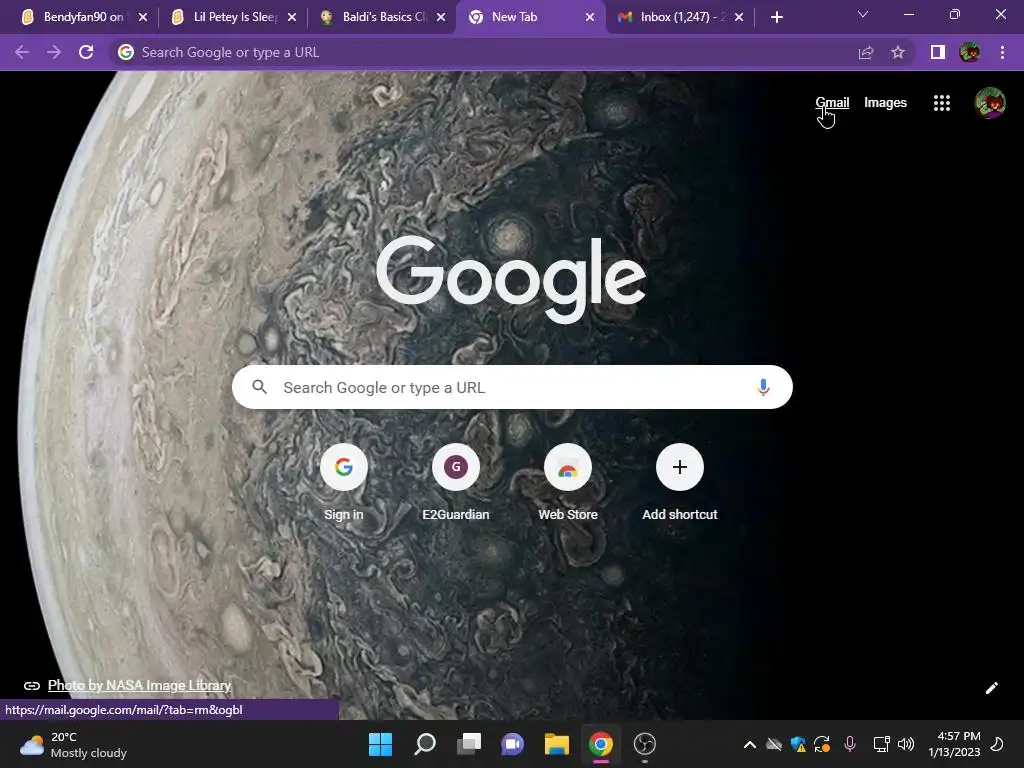Close the Bendyfan90 tab
The image size is (1024, 768).
[x=143, y=17]
